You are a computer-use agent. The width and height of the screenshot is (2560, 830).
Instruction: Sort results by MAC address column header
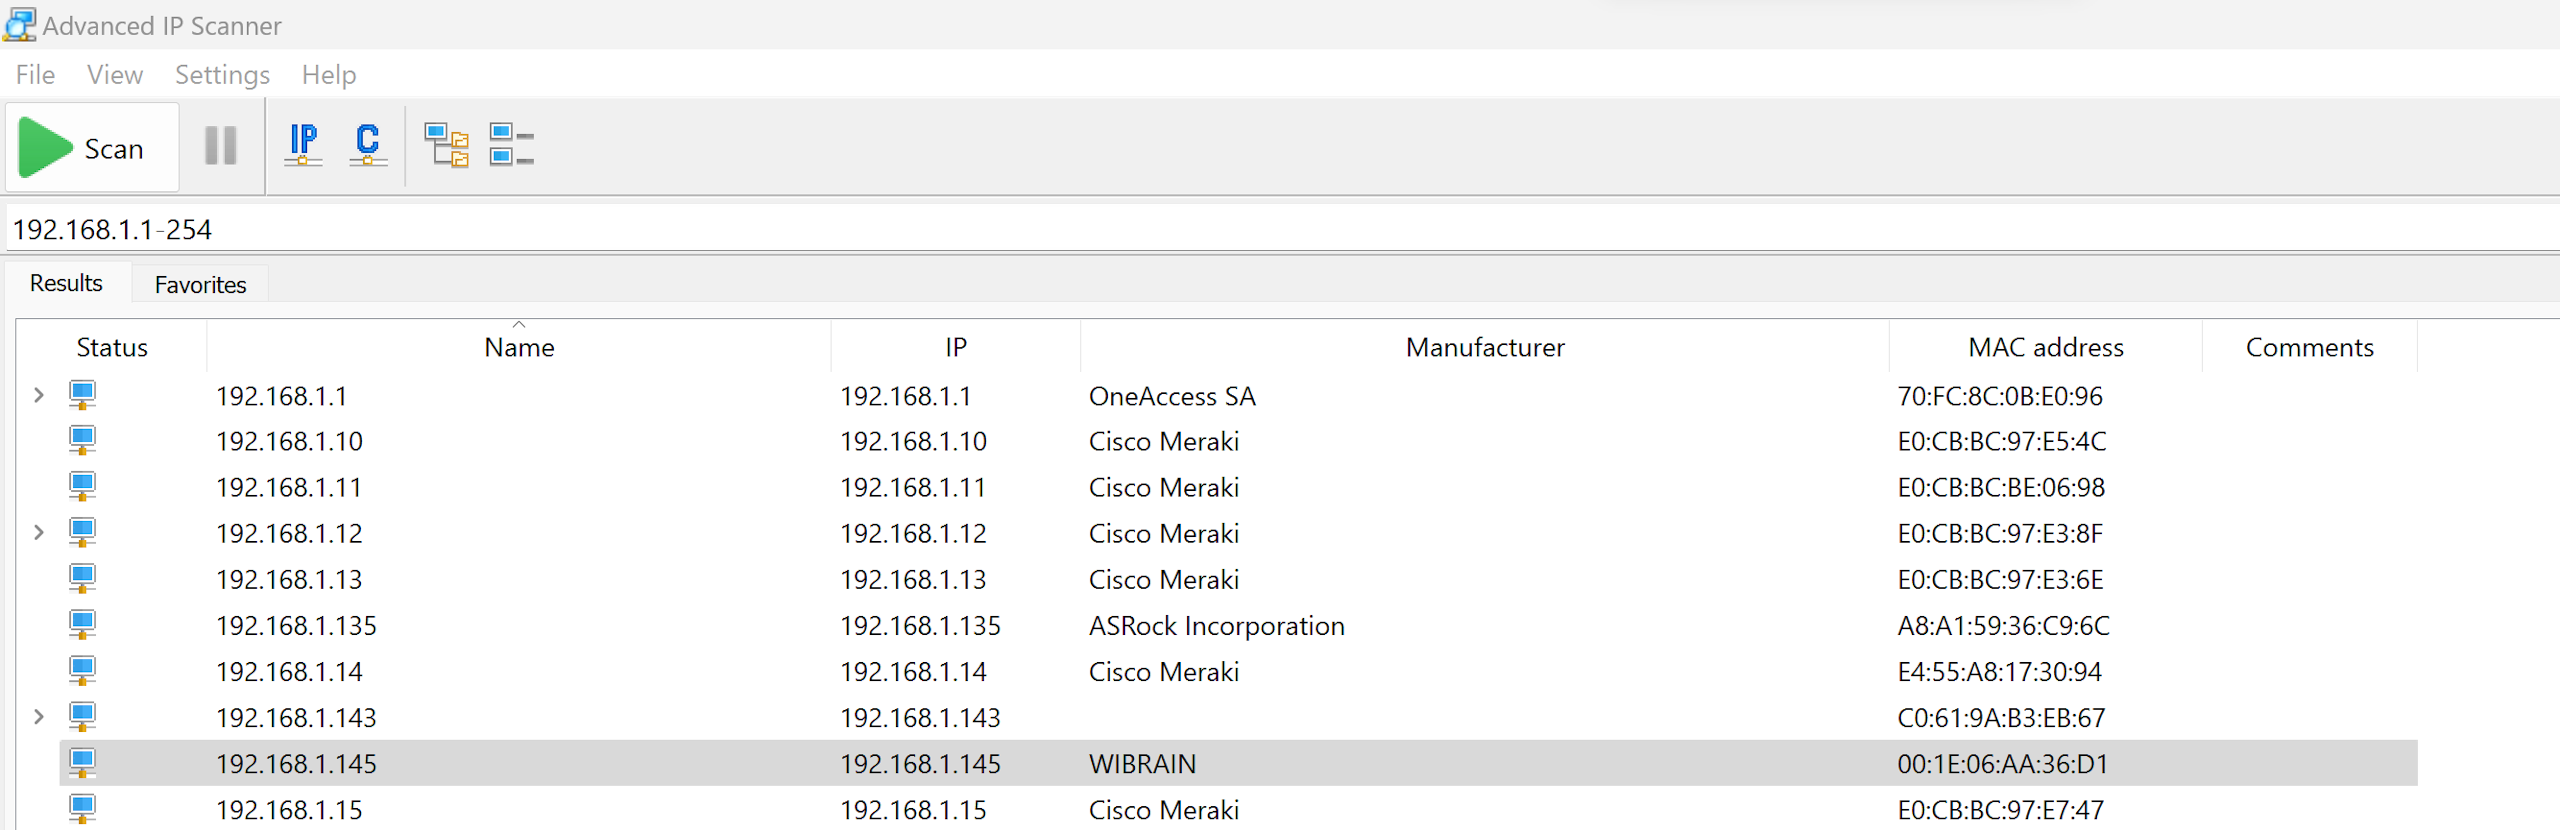2045,347
